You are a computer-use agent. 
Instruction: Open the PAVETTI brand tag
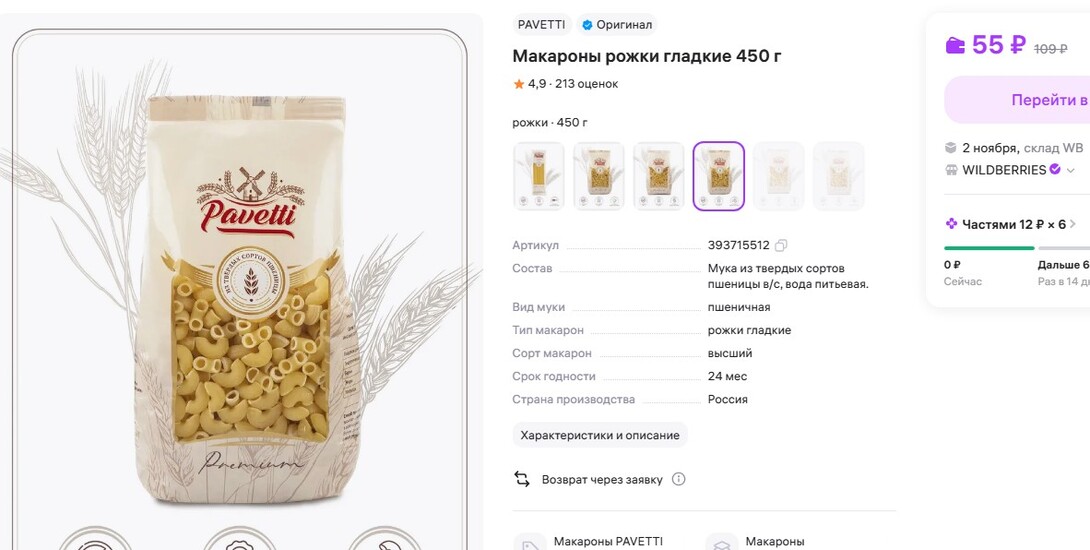pos(542,25)
